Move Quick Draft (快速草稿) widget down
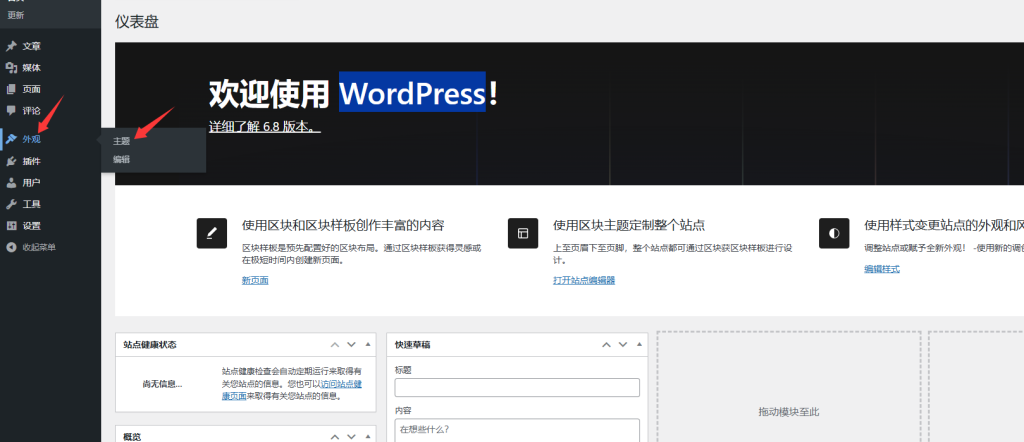 pyautogui.click(x=623, y=345)
